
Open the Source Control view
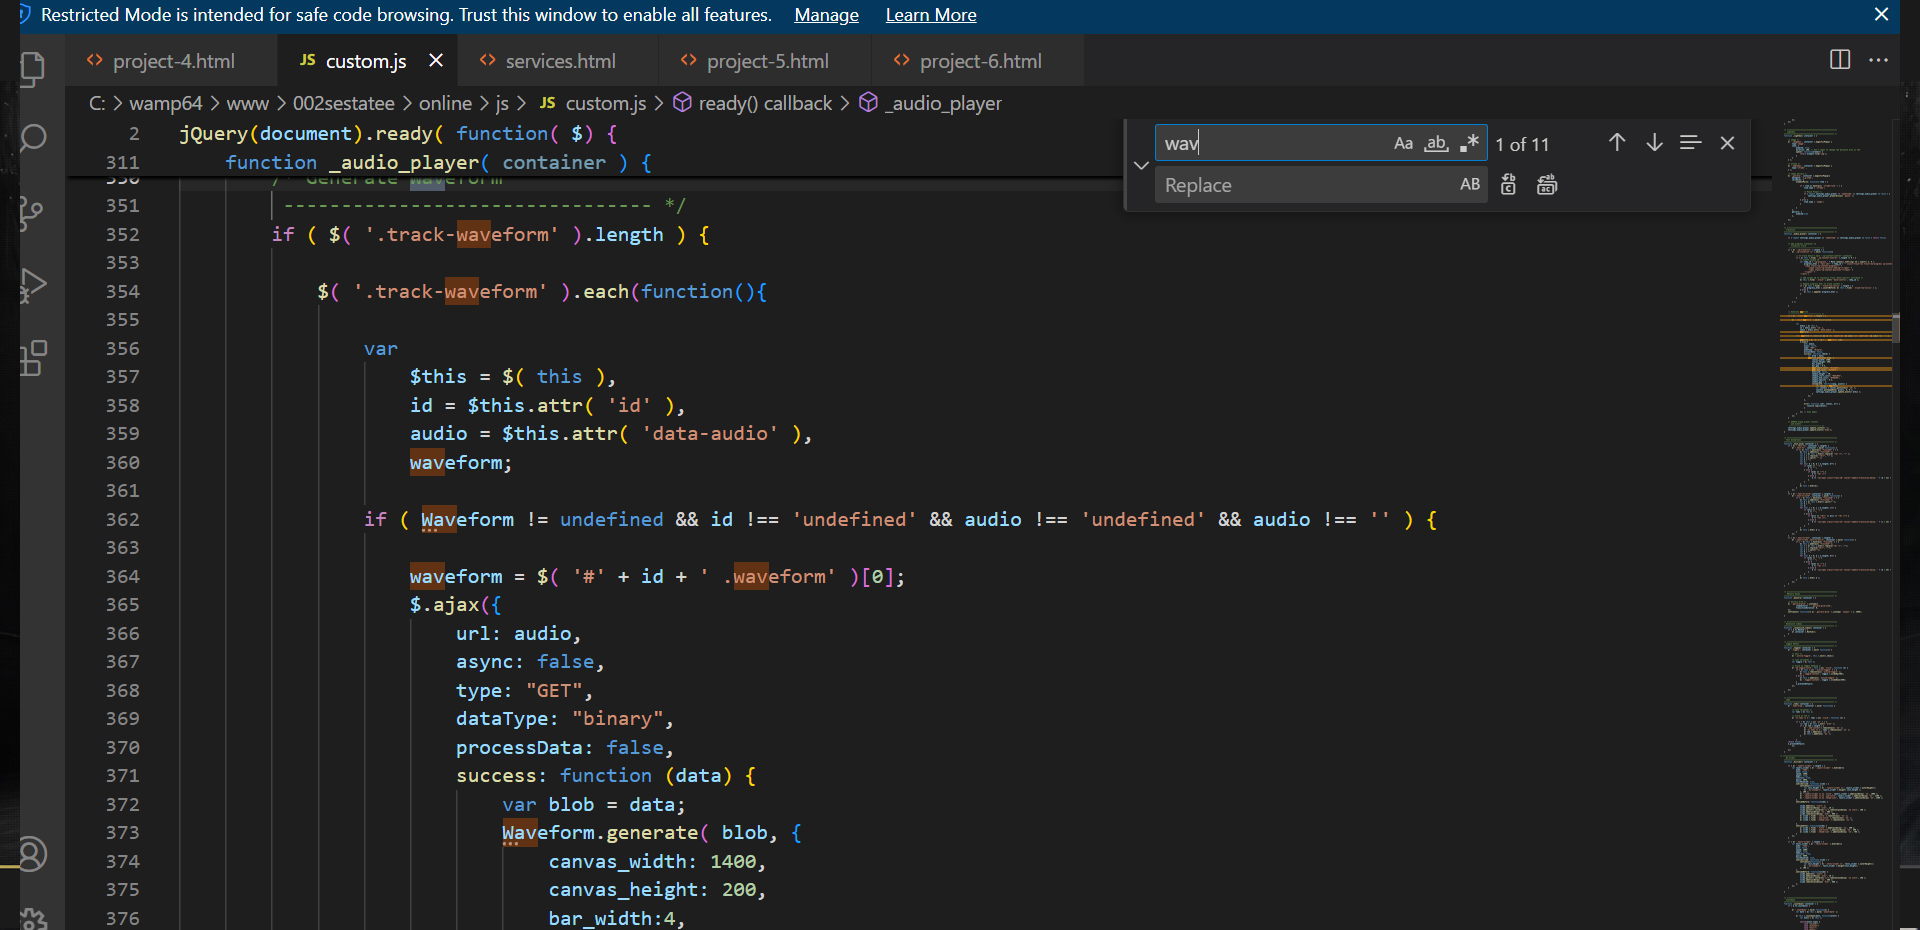pos(33,212)
